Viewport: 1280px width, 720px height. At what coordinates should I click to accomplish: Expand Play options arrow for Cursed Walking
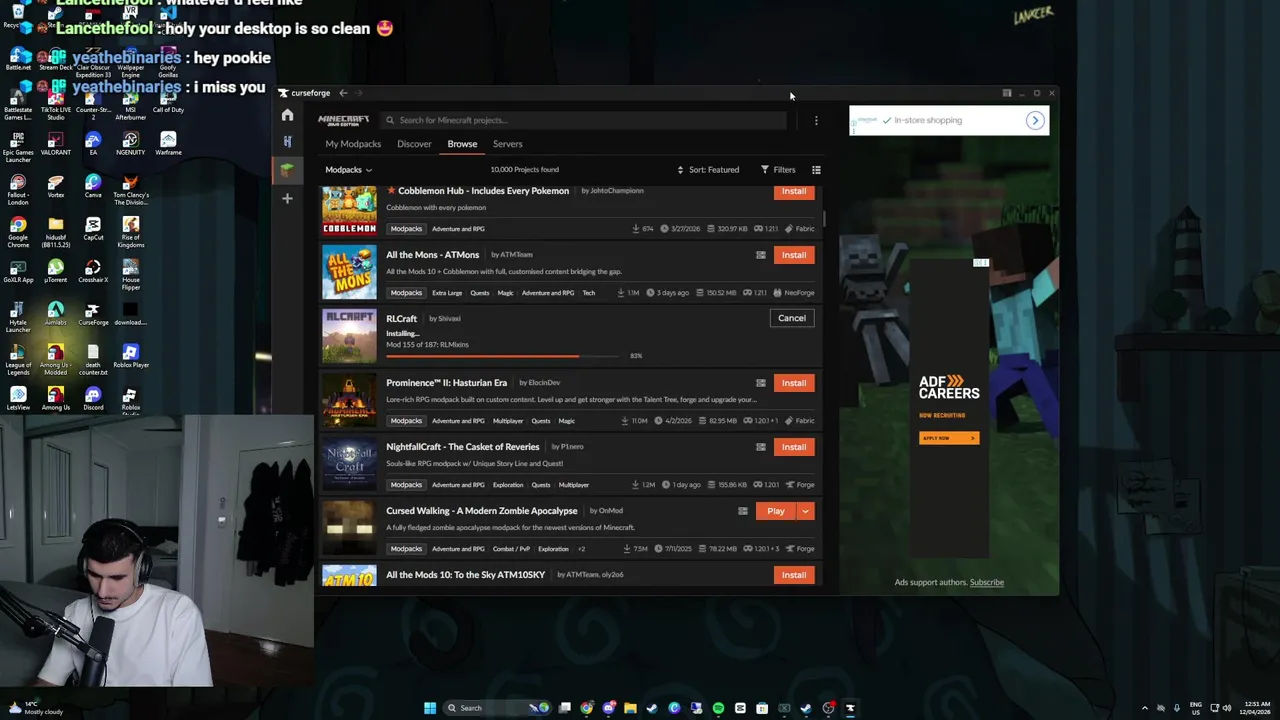pyautogui.click(x=805, y=511)
